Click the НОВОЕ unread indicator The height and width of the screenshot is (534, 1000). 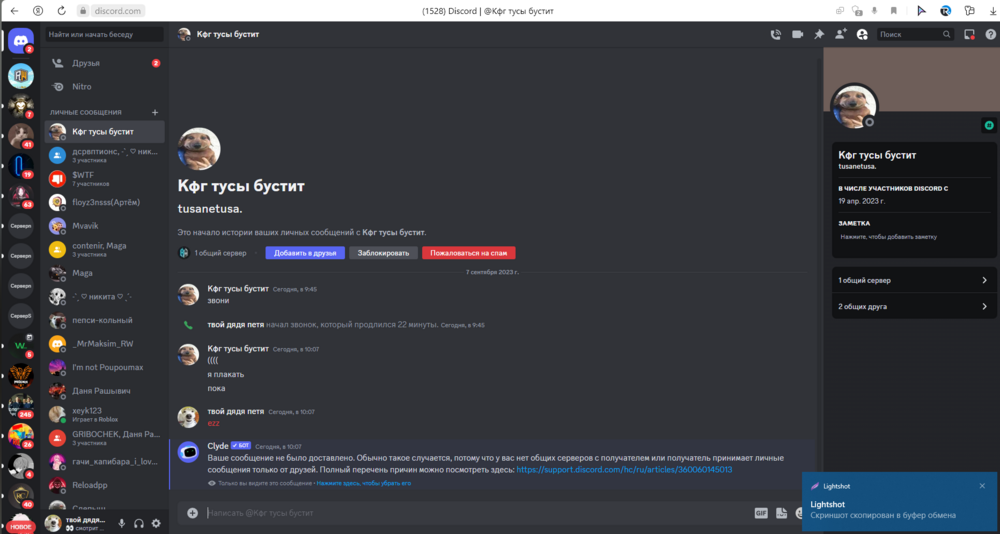[x=21, y=527]
